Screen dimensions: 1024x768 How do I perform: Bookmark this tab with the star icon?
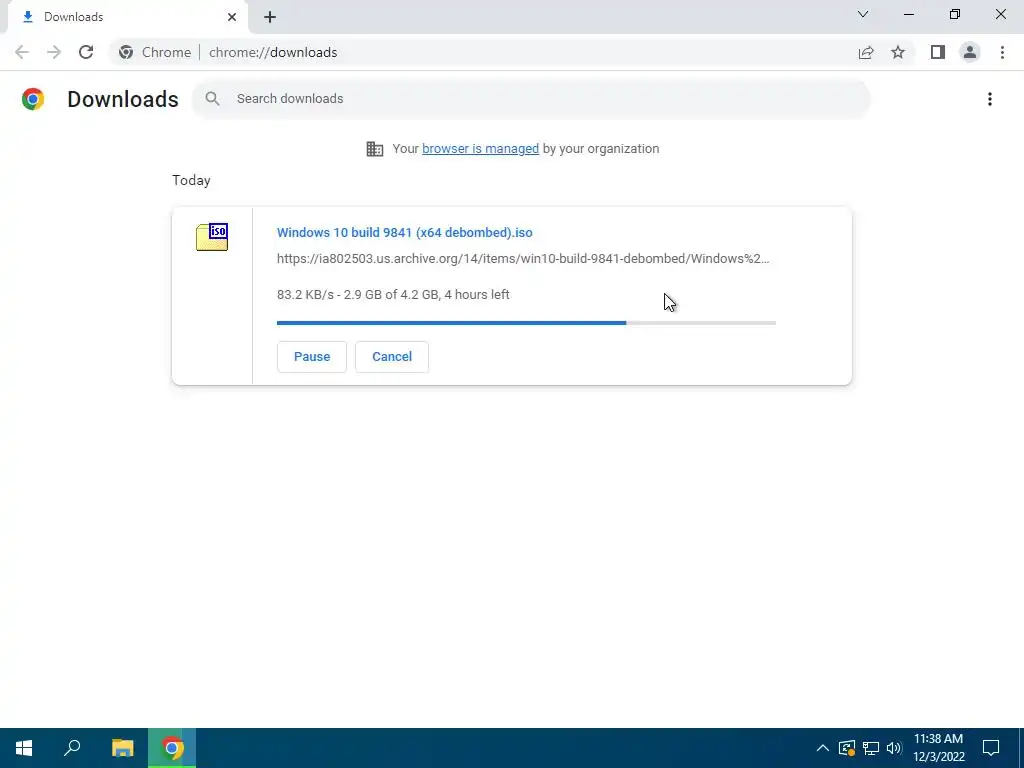pos(898,52)
